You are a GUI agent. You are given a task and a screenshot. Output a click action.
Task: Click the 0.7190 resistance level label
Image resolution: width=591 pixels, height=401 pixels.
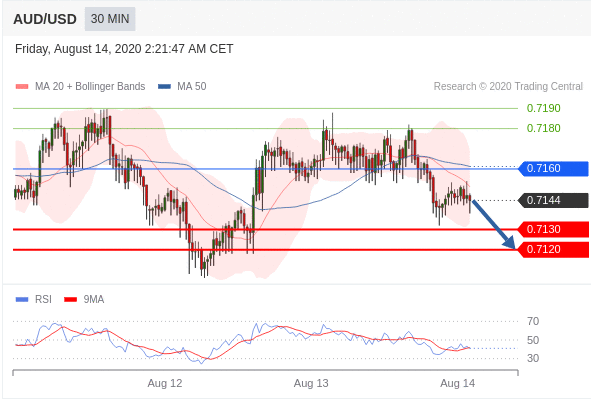tap(544, 109)
